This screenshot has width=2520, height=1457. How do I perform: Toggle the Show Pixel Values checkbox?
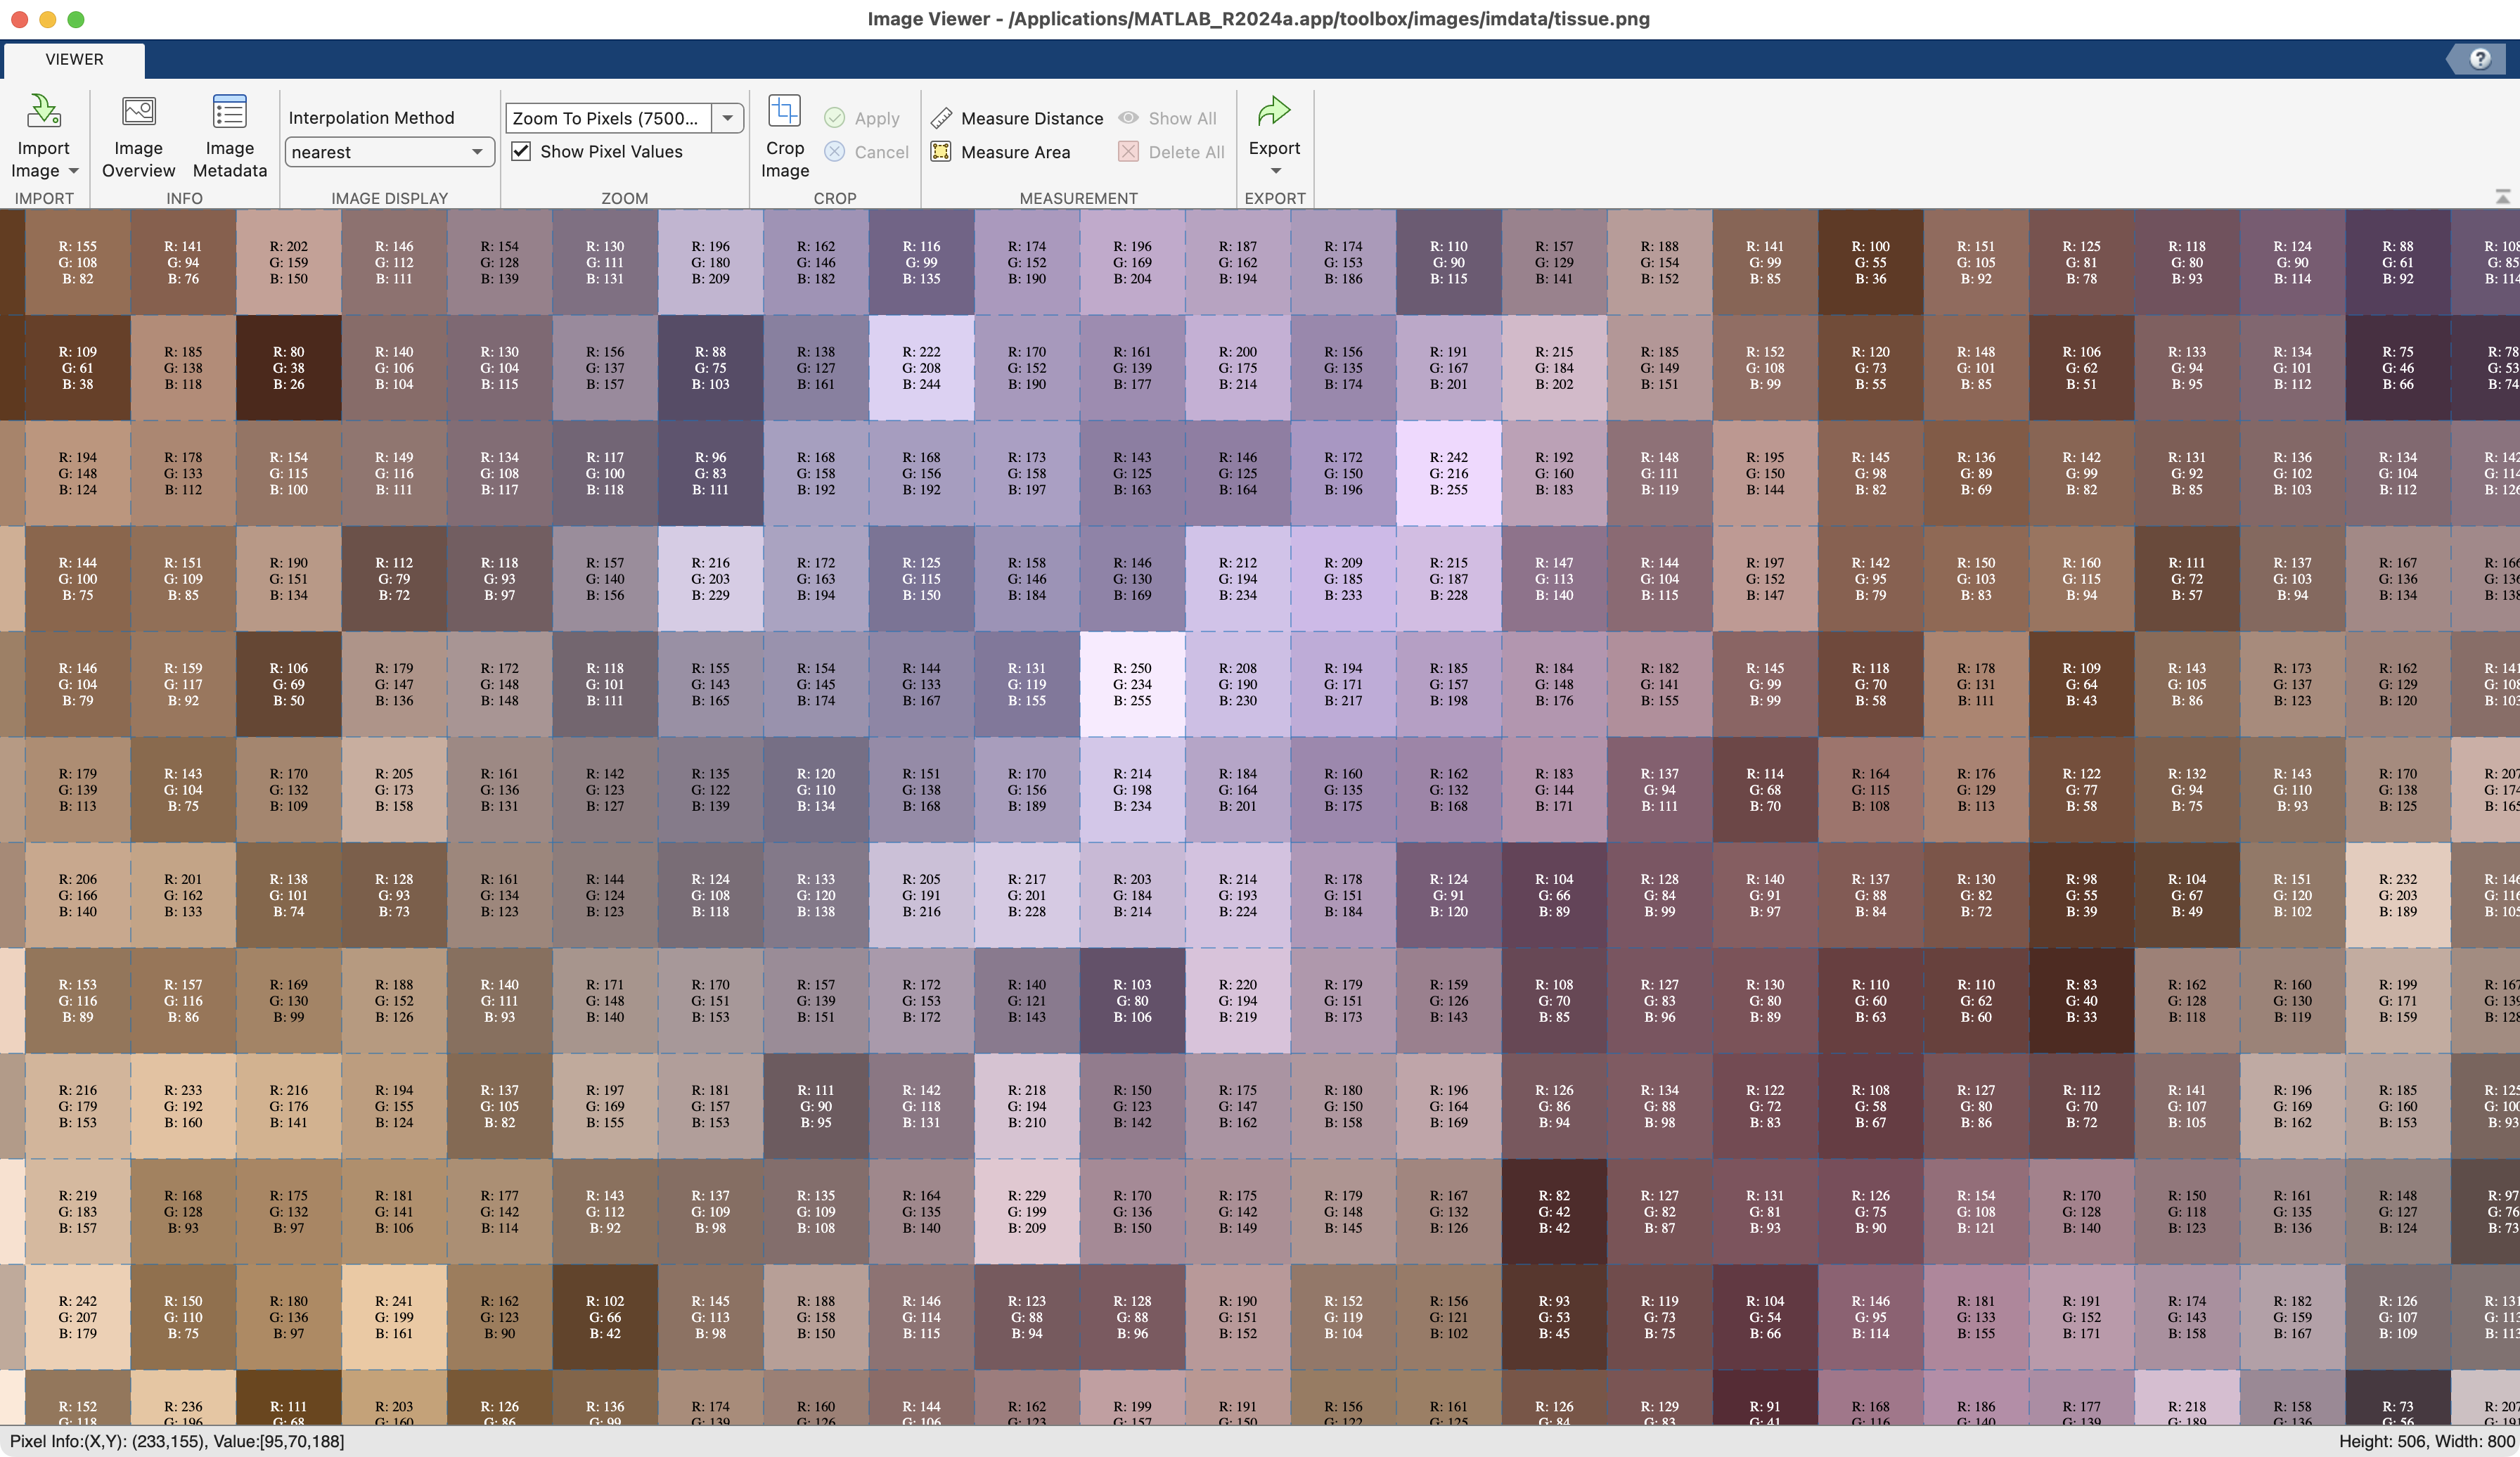(x=521, y=151)
